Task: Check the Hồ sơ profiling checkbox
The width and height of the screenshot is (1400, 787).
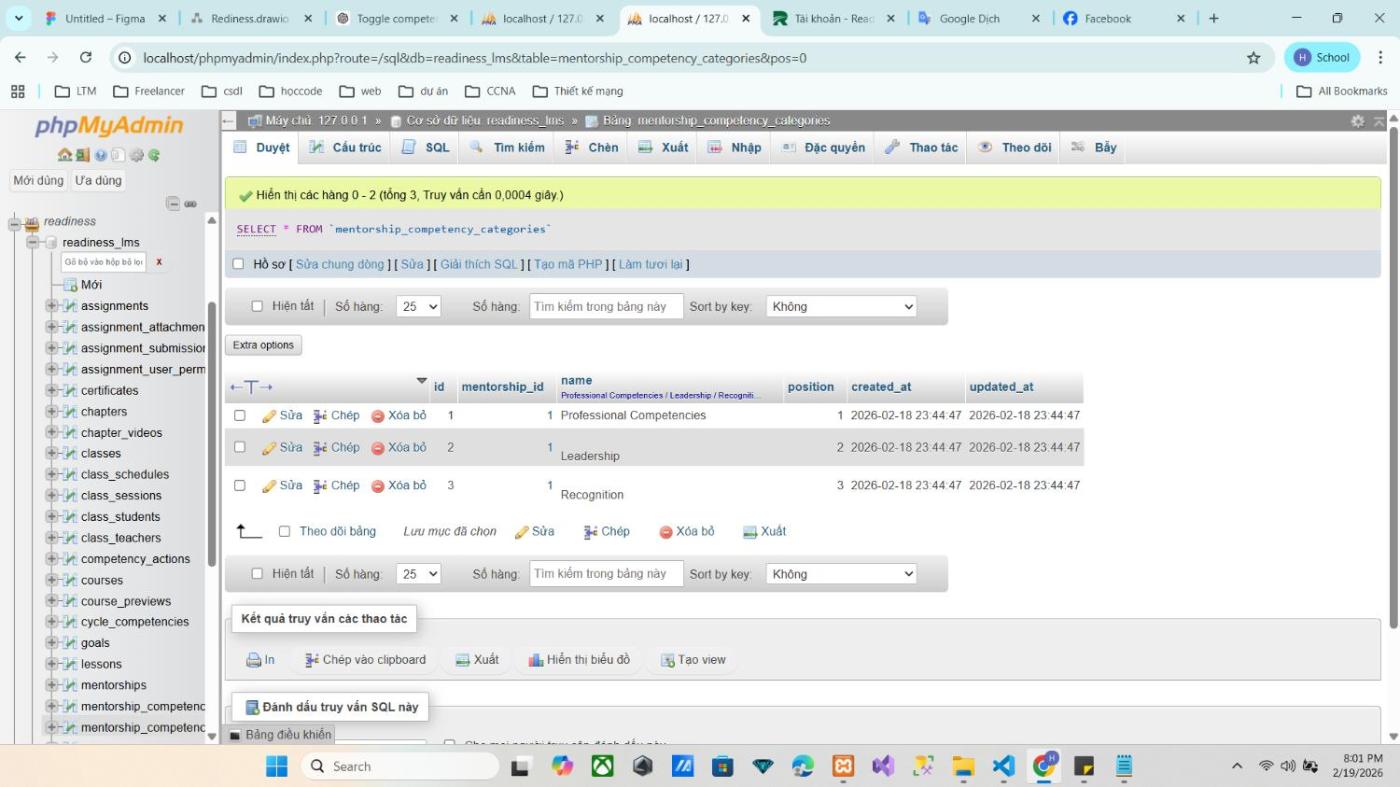Action: tap(238, 264)
